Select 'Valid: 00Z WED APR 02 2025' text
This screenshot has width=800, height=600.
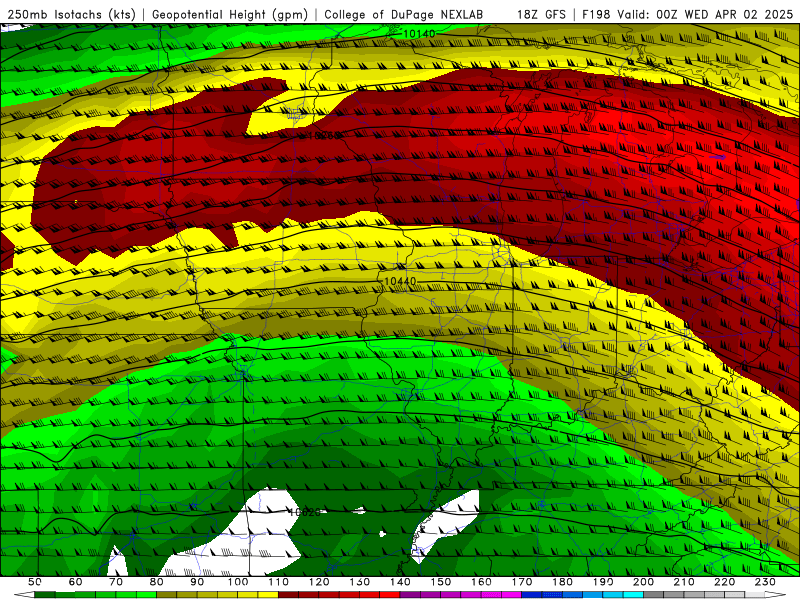click(x=705, y=14)
